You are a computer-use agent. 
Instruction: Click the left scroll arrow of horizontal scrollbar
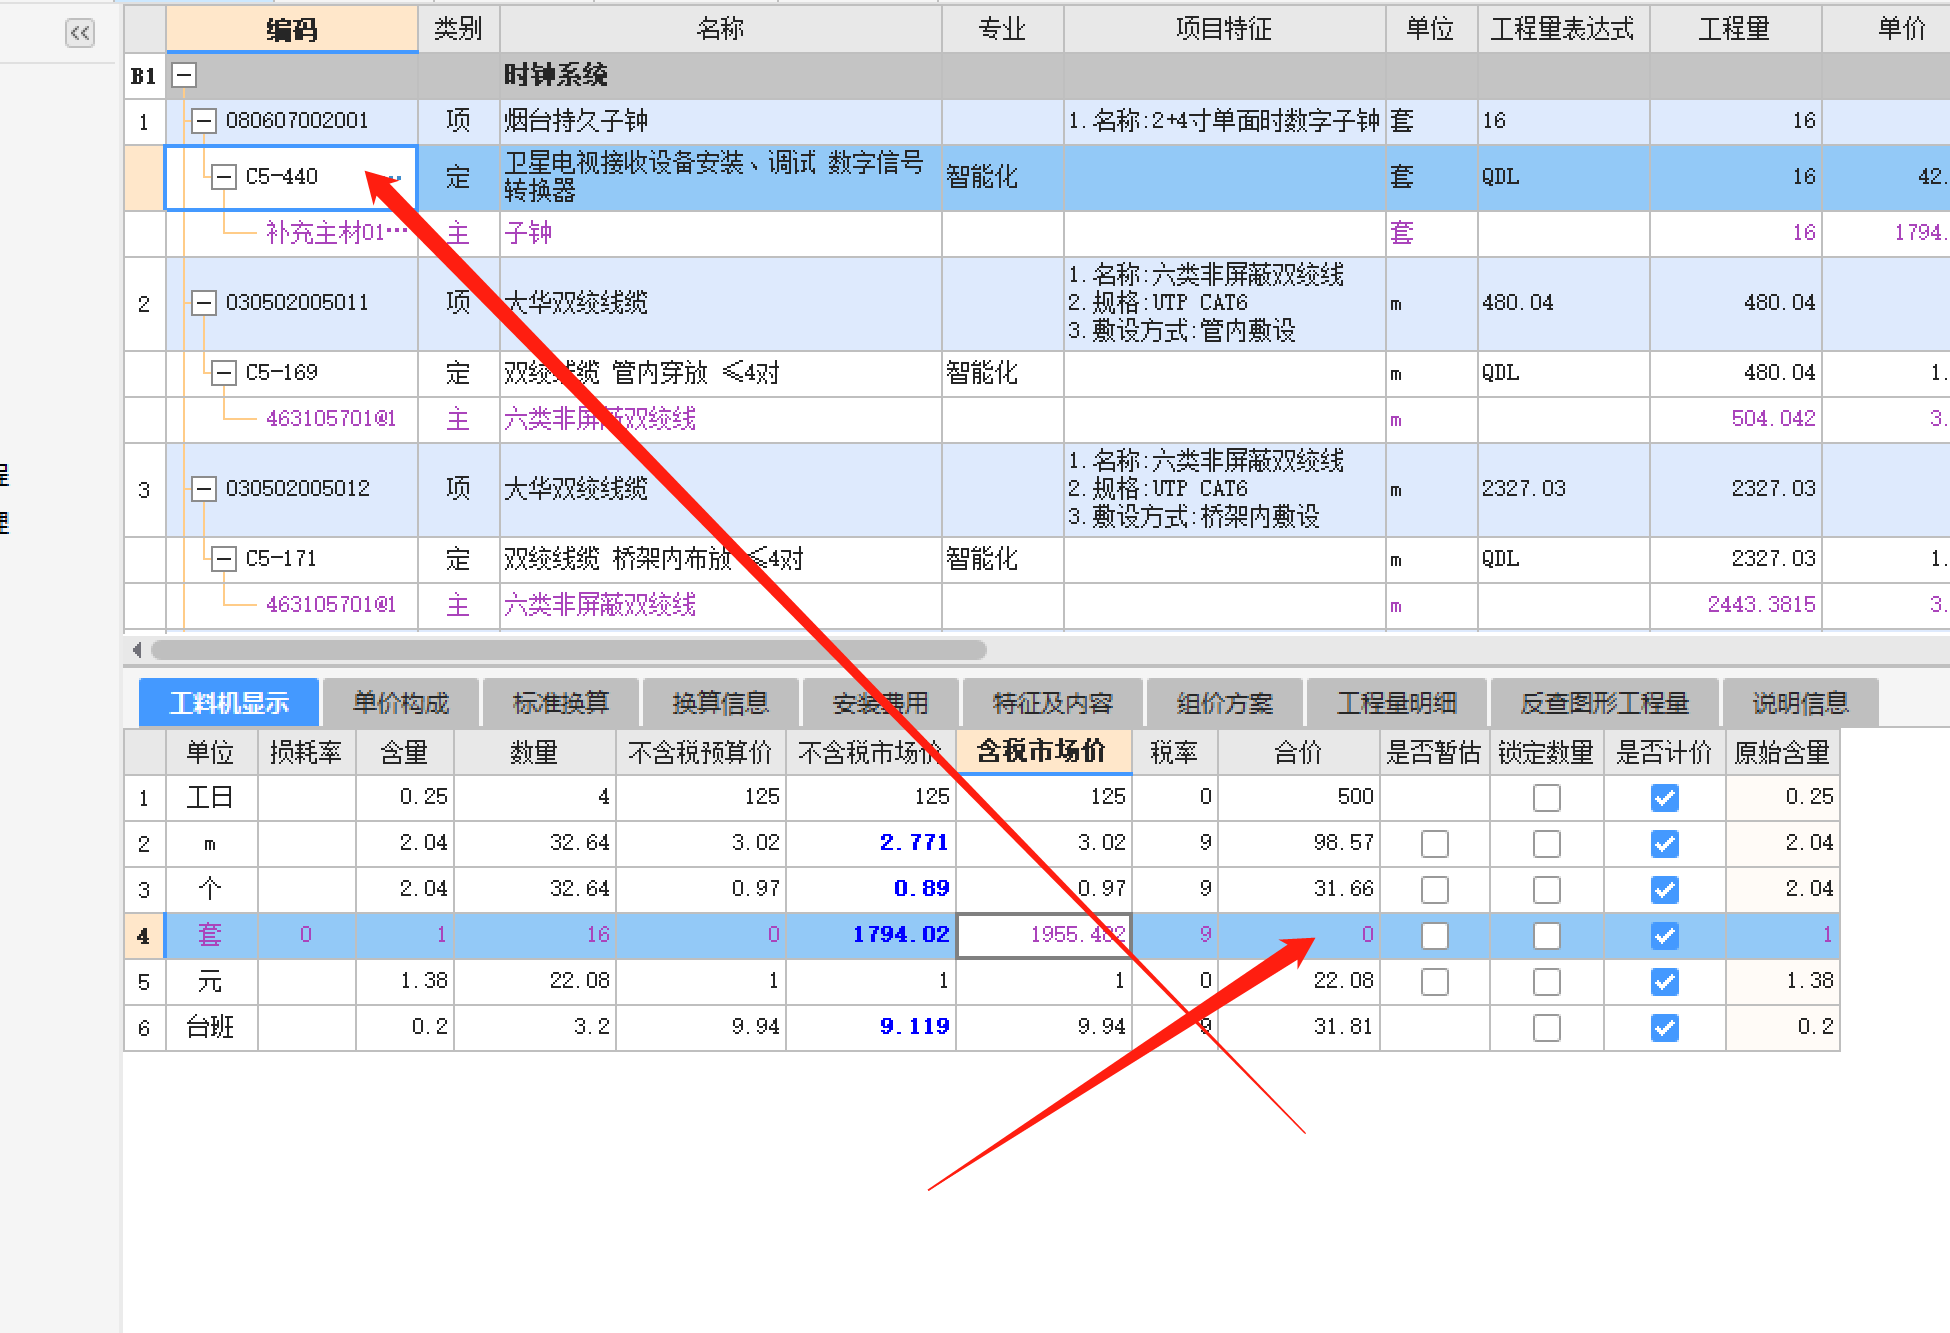137,650
